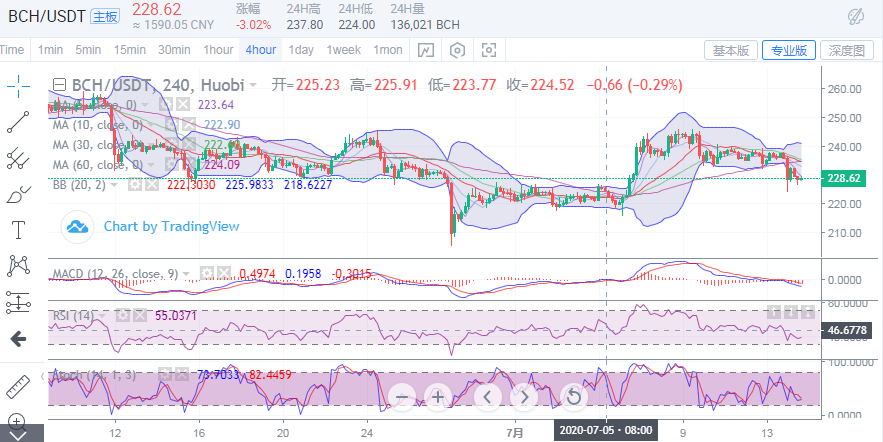Select the magnifier zoom-in tool
883x442 pixels.
(x=17, y=421)
